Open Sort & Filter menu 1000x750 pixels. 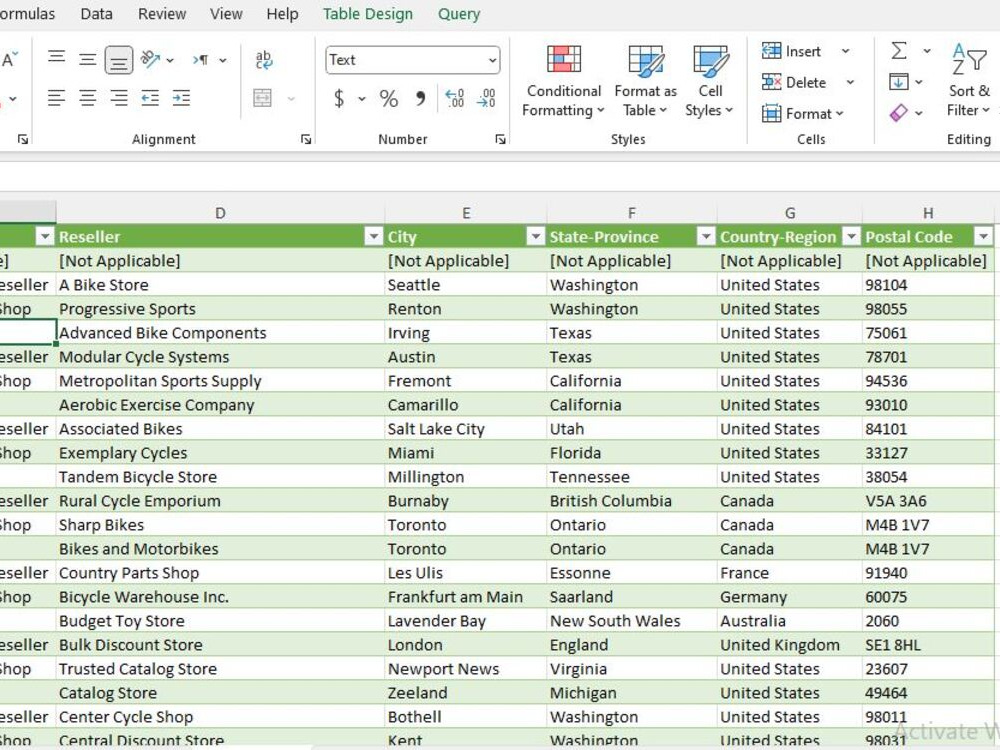968,81
